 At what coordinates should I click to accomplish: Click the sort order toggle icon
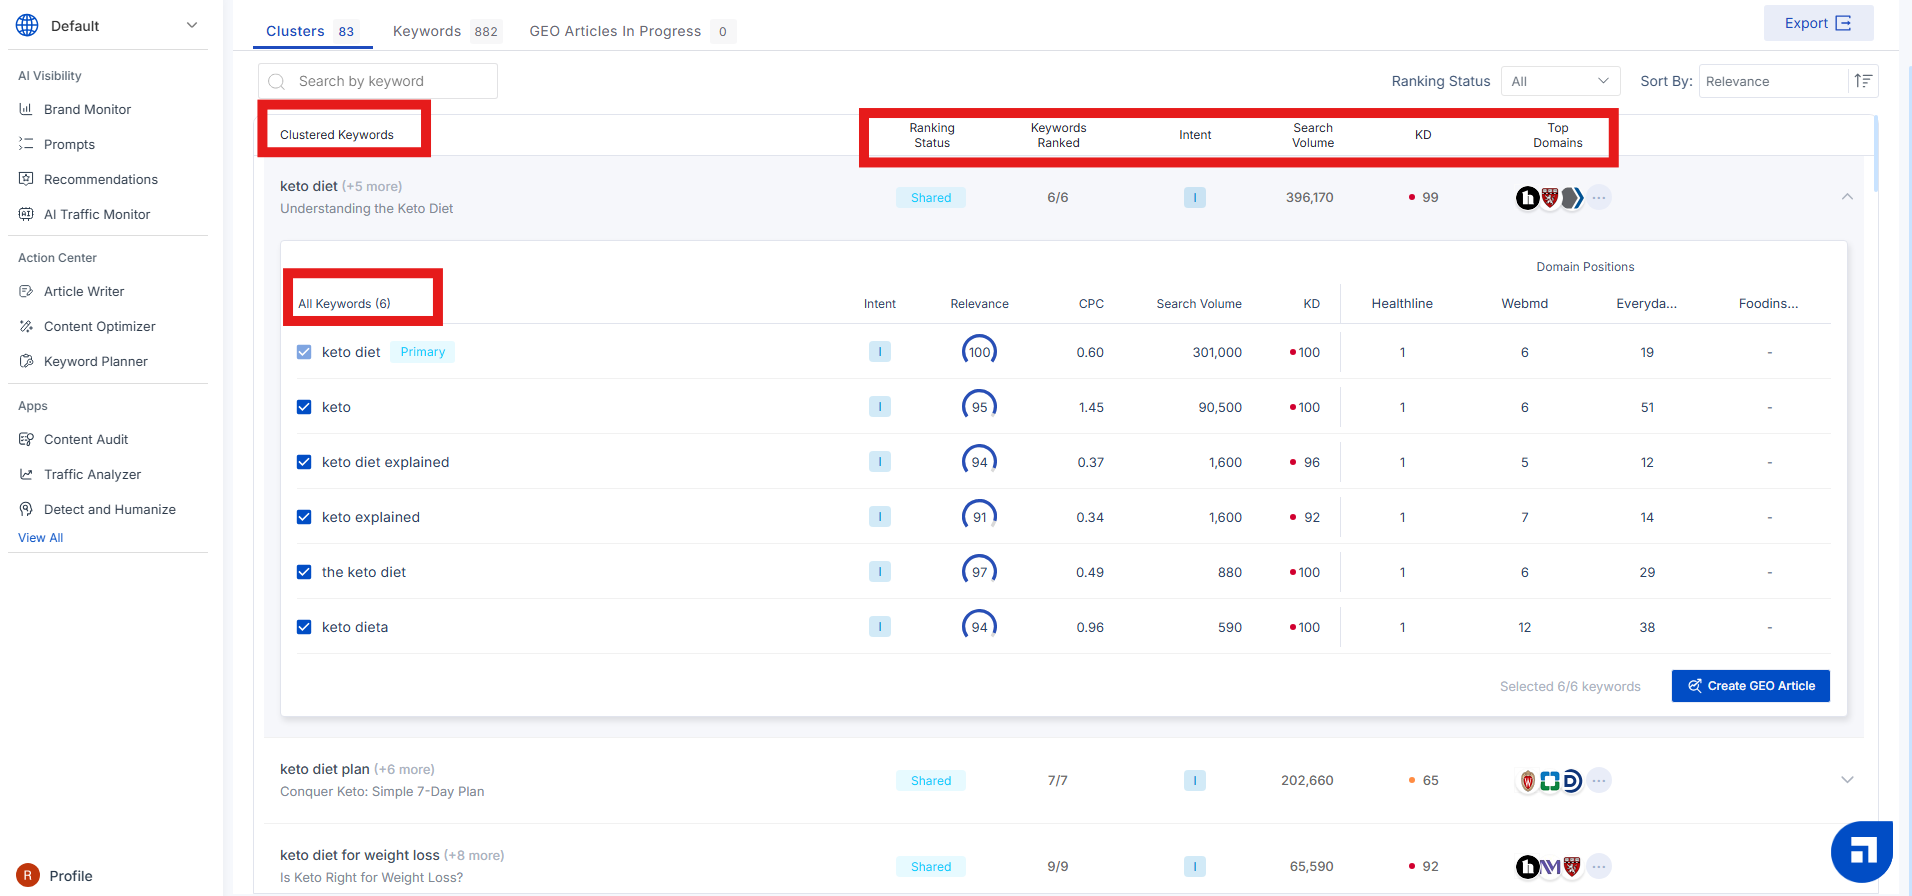pyautogui.click(x=1863, y=81)
